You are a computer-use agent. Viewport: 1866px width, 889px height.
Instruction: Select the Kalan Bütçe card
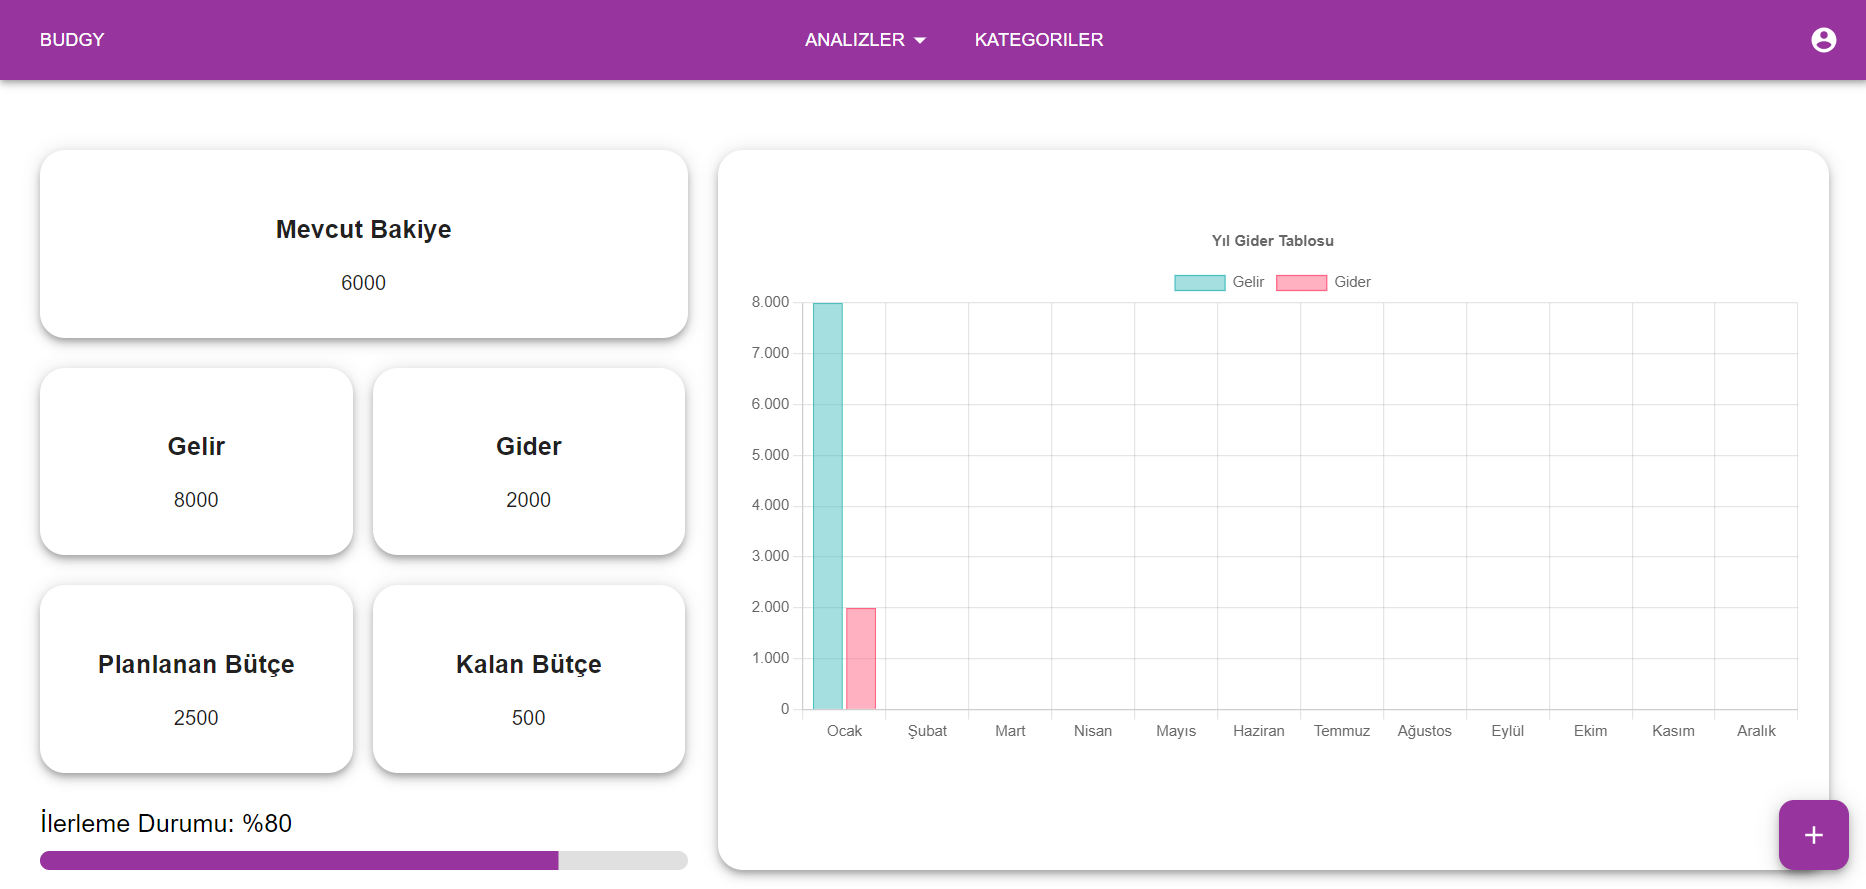coord(529,679)
